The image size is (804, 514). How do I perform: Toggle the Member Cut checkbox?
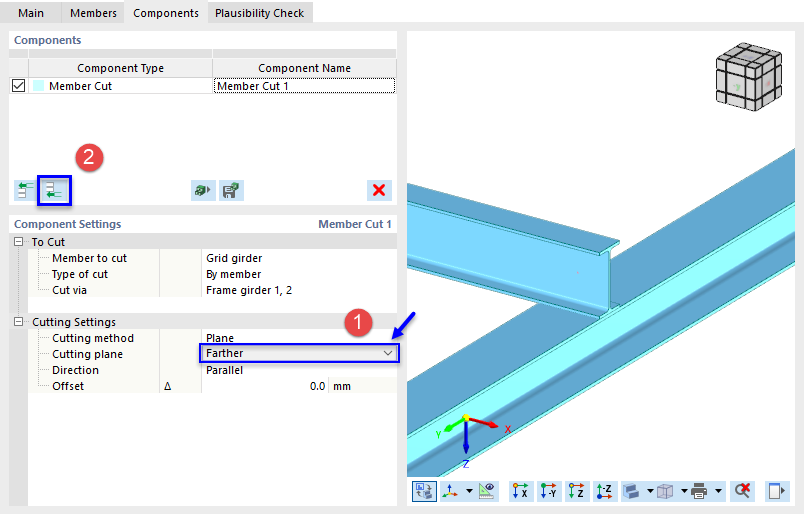click(x=18, y=86)
